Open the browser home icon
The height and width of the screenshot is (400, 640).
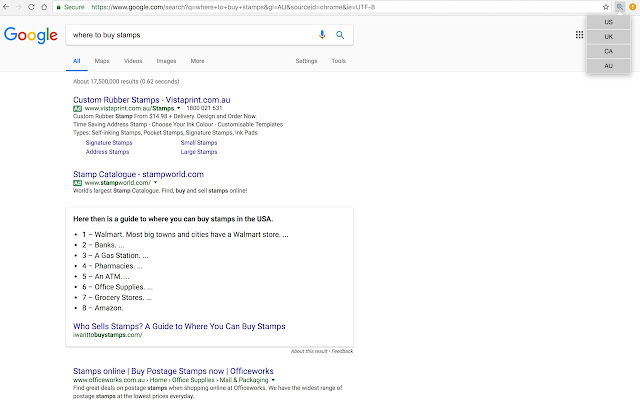(x=44, y=7)
